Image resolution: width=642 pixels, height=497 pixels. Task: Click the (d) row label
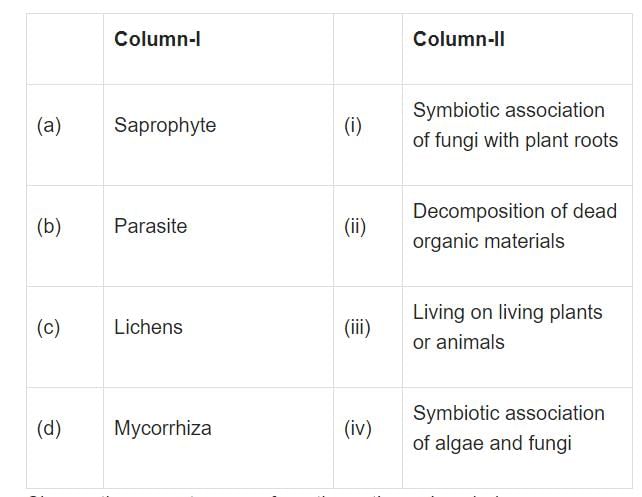[x=65, y=438]
